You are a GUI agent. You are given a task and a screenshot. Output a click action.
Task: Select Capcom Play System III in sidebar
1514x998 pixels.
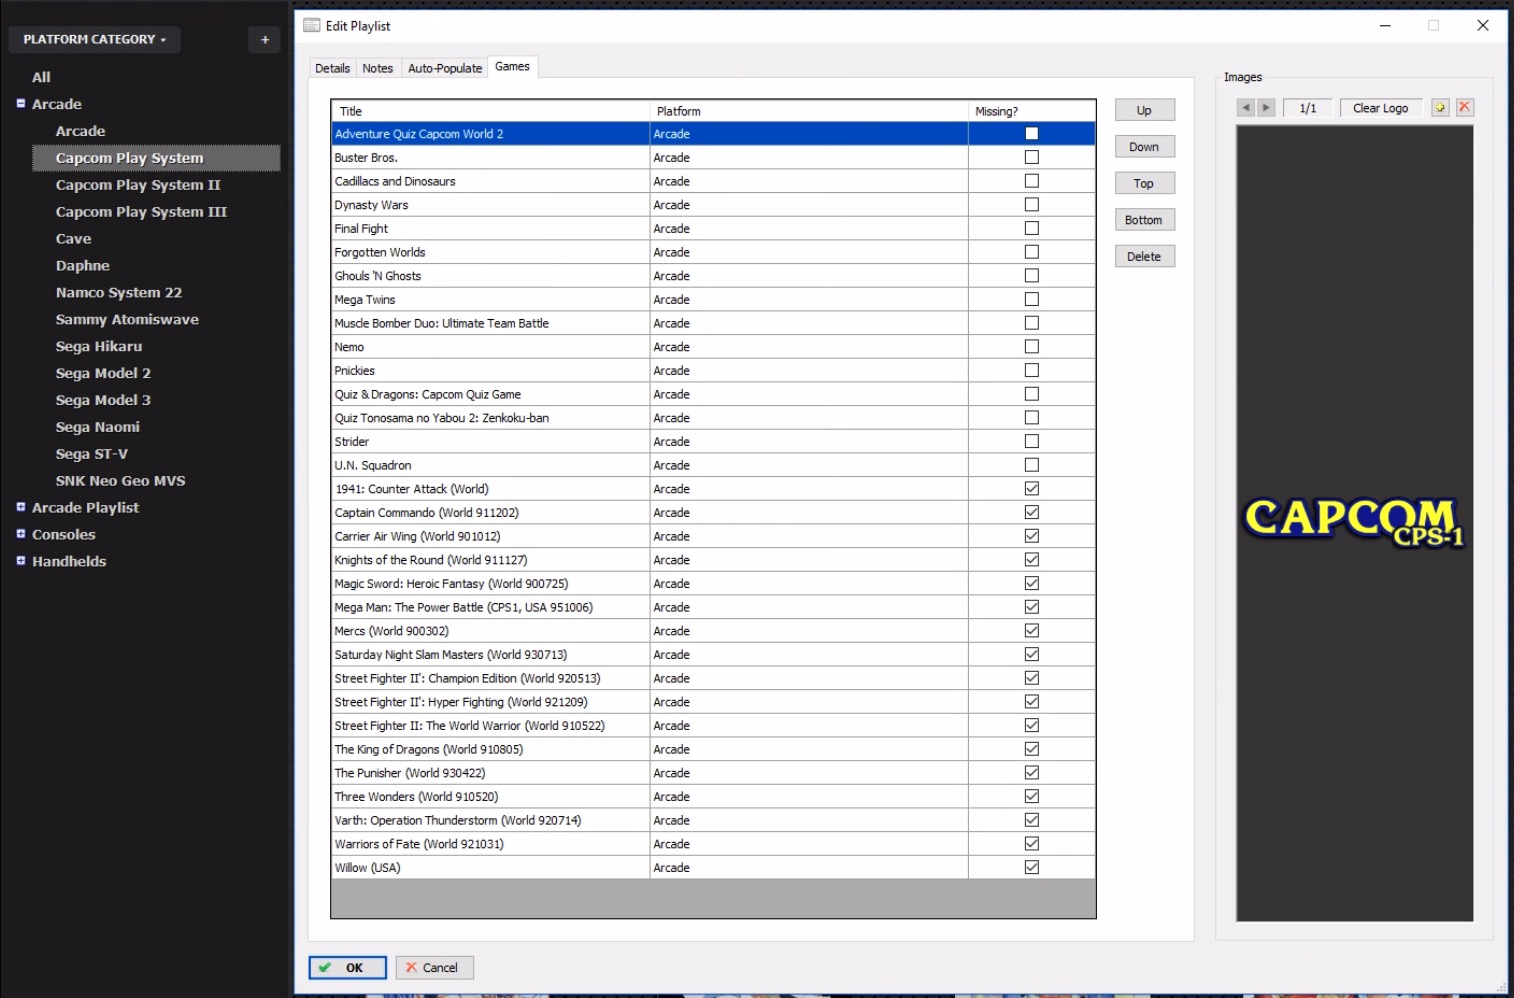[141, 212]
